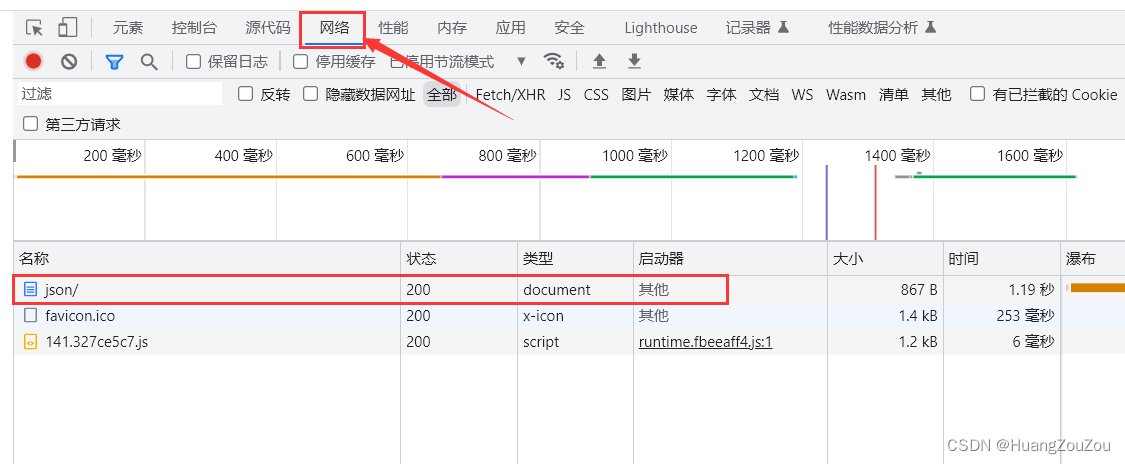1125x464 pixels.
Task: Filter requests by 其他 type
Action: click(936, 95)
